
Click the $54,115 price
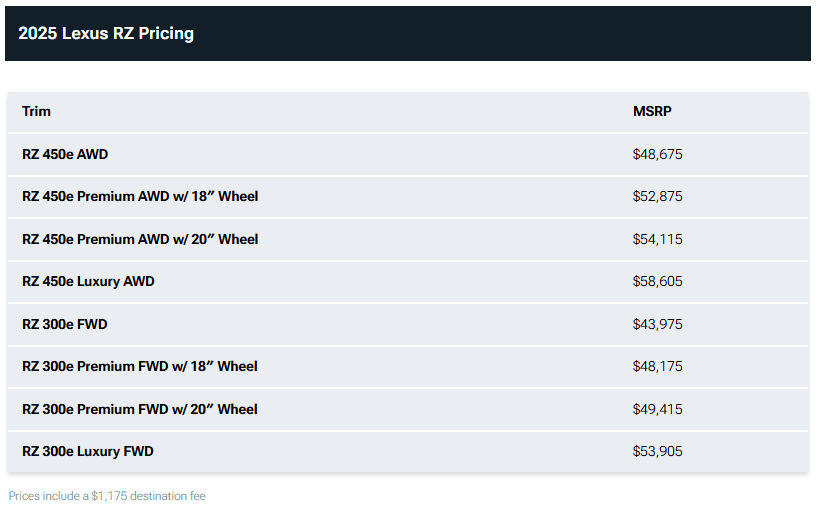click(x=657, y=239)
